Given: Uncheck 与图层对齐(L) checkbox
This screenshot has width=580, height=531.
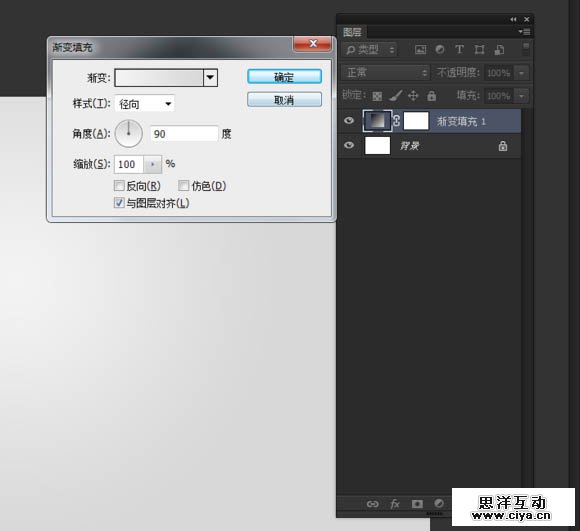Looking at the screenshot, I should [x=119, y=203].
